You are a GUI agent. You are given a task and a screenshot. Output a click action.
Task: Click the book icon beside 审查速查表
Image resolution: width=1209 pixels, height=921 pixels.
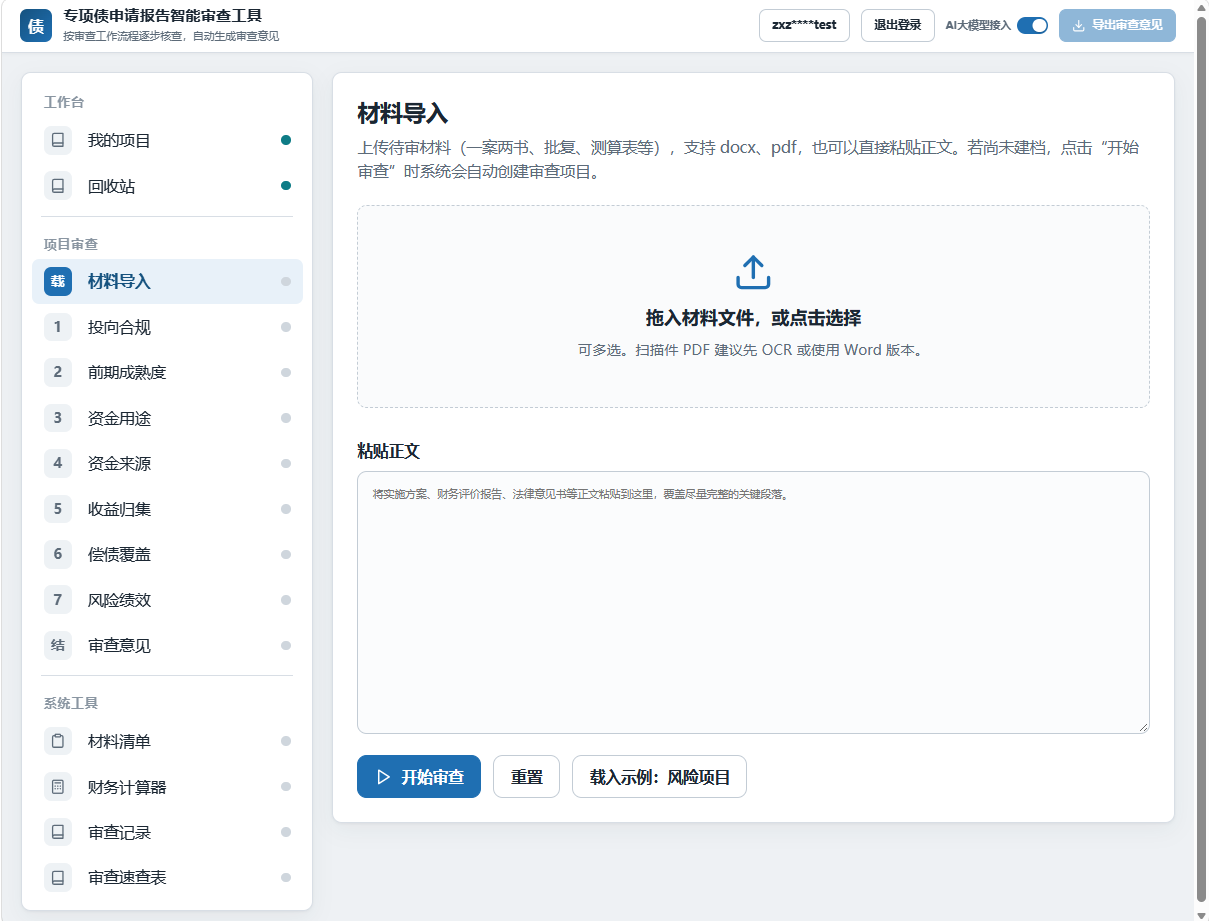coord(58,877)
